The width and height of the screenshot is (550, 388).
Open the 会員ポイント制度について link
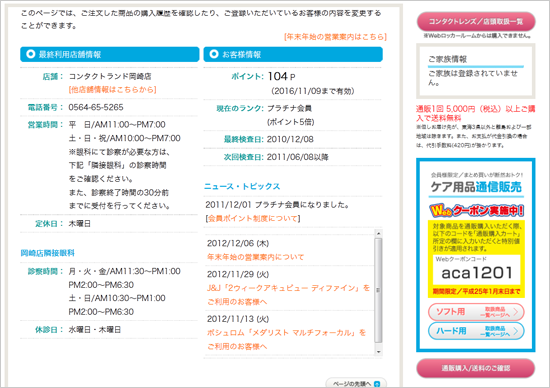[253, 219]
